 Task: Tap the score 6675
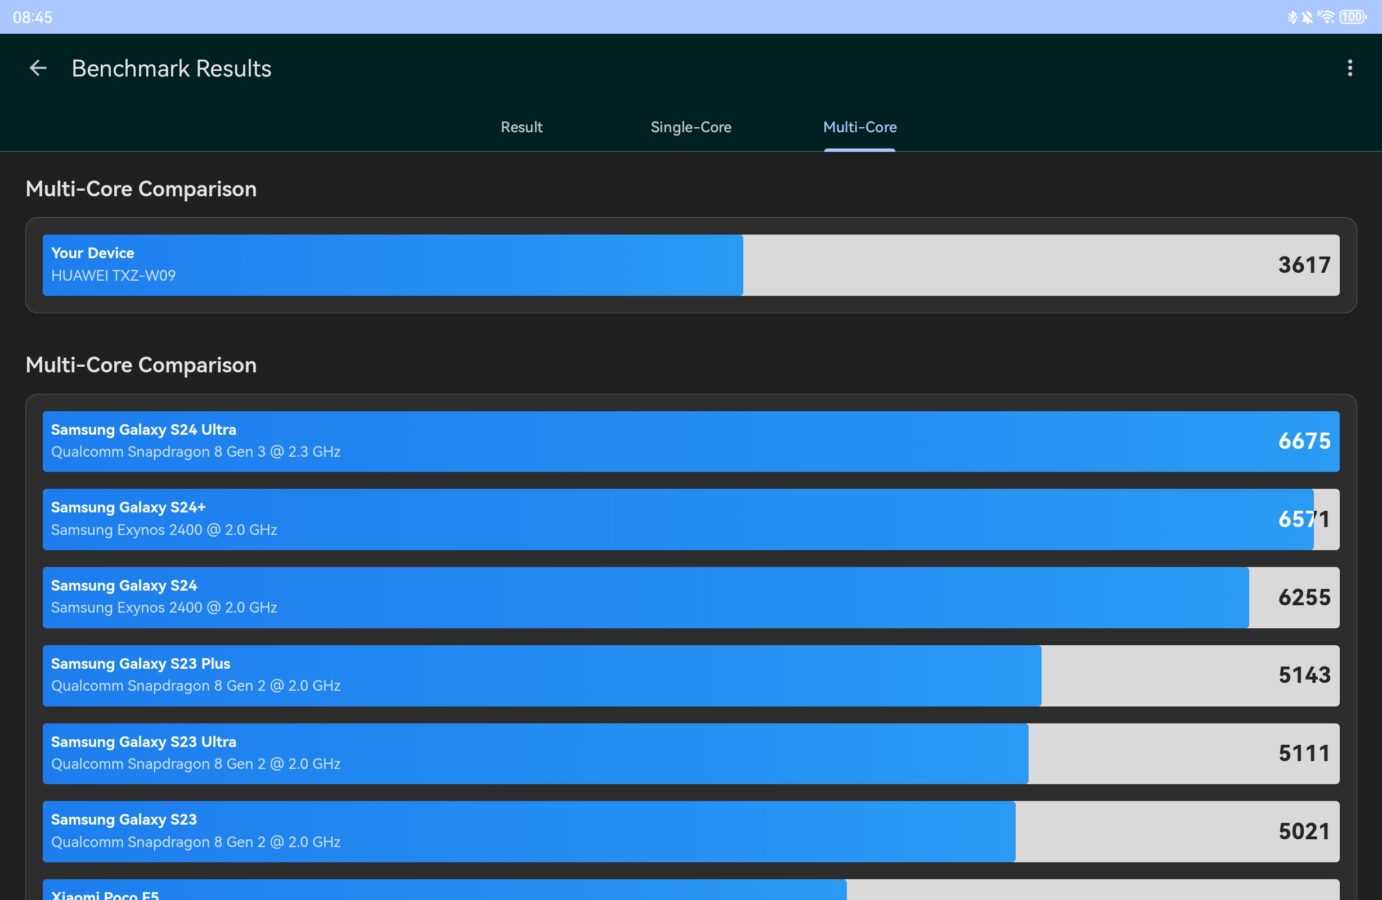tap(1304, 441)
